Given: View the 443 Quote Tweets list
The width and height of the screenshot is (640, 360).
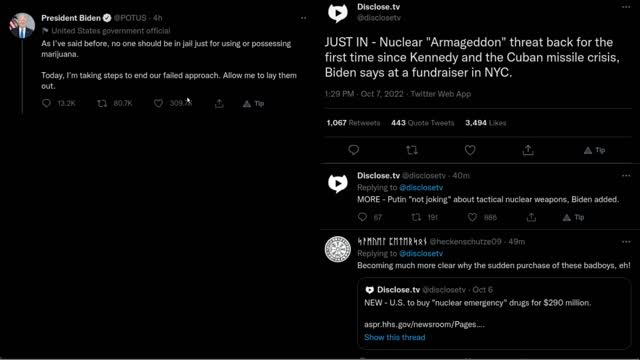Looking at the screenshot, I should point(422,123).
